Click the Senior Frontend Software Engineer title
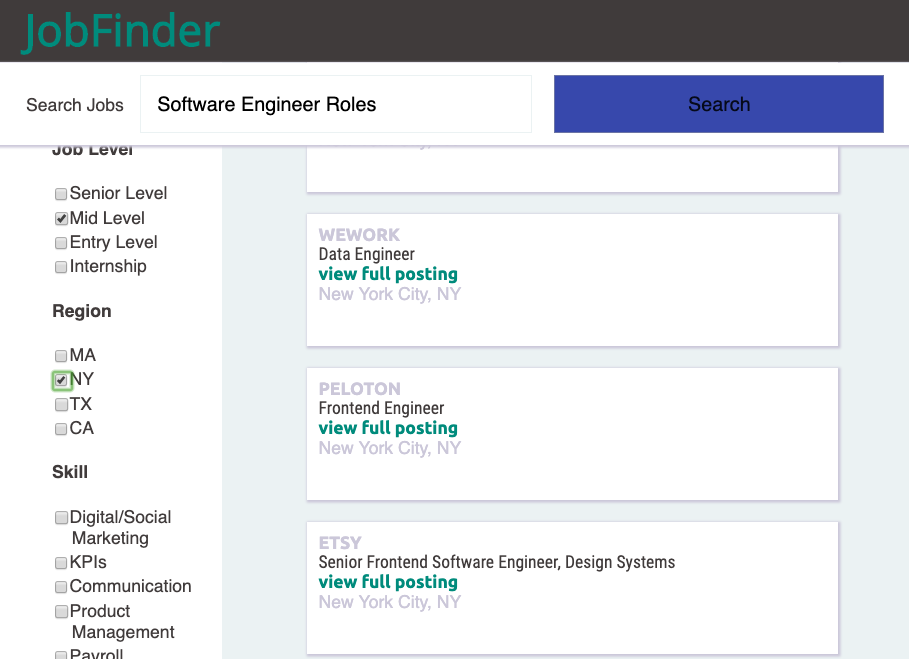Screen dimensions: 909x659 497,563
